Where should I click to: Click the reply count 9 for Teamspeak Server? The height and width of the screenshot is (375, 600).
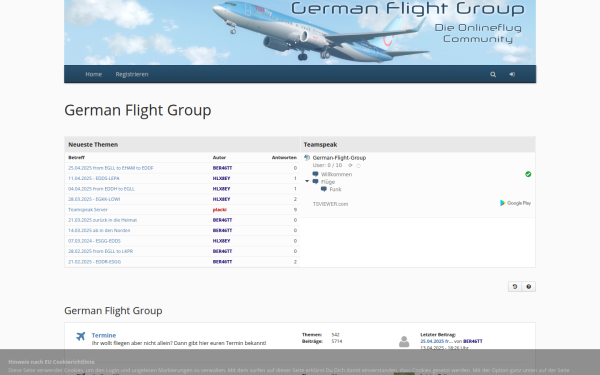[x=295, y=210]
